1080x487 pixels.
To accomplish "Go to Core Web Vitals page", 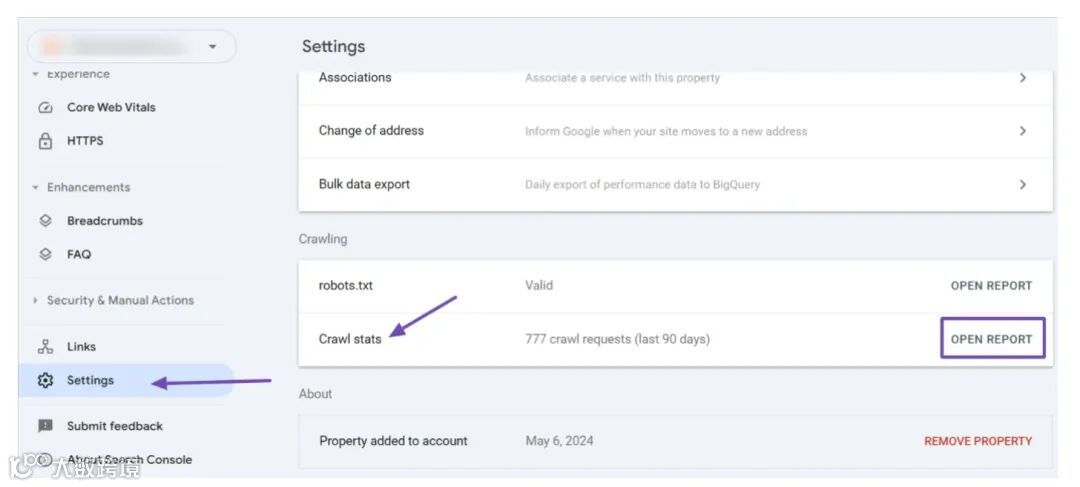I will [x=111, y=108].
